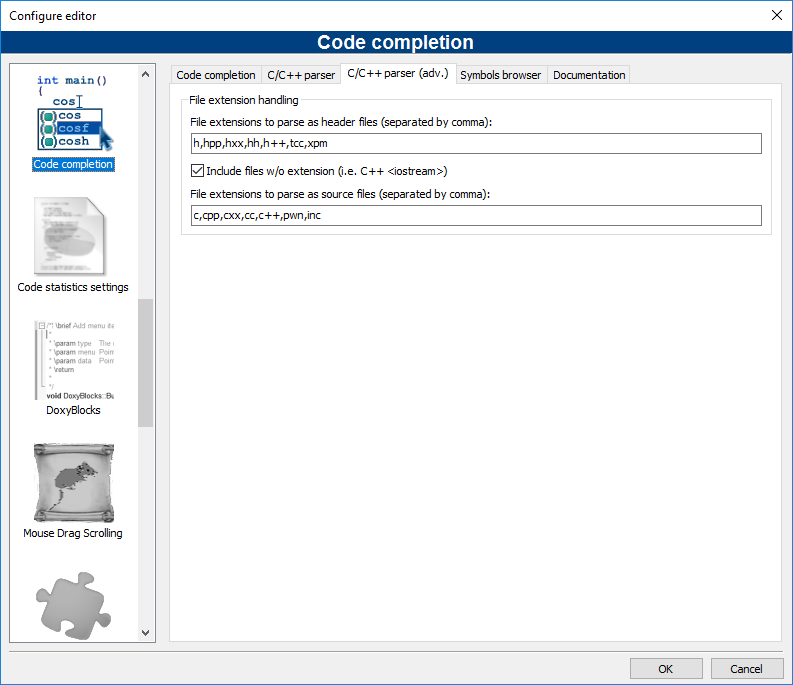The width and height of the screenshot is (793, 685).
Task: Select the Code completion sidebar icon
Action: (73, 111)
